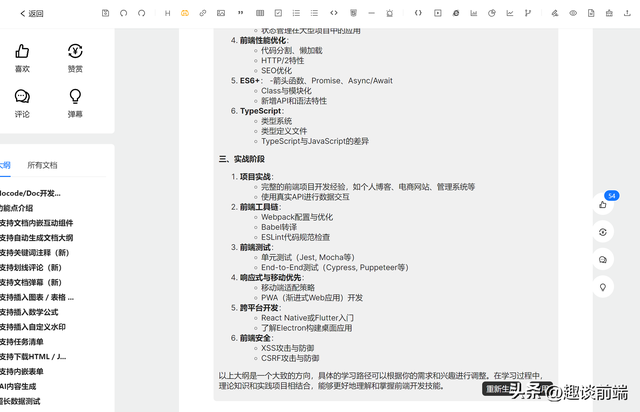Jump to outline item 支持任务清单

(x=22, y=342)
